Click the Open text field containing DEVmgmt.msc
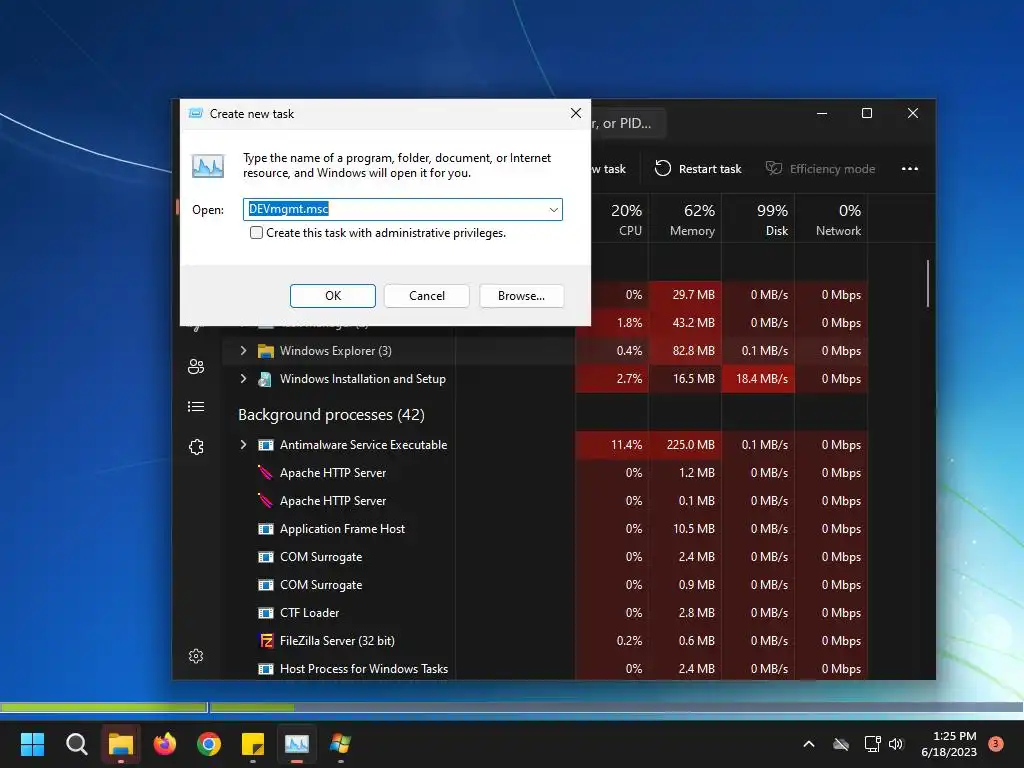This screenshot has width=1024, height=768. [402, 210]
